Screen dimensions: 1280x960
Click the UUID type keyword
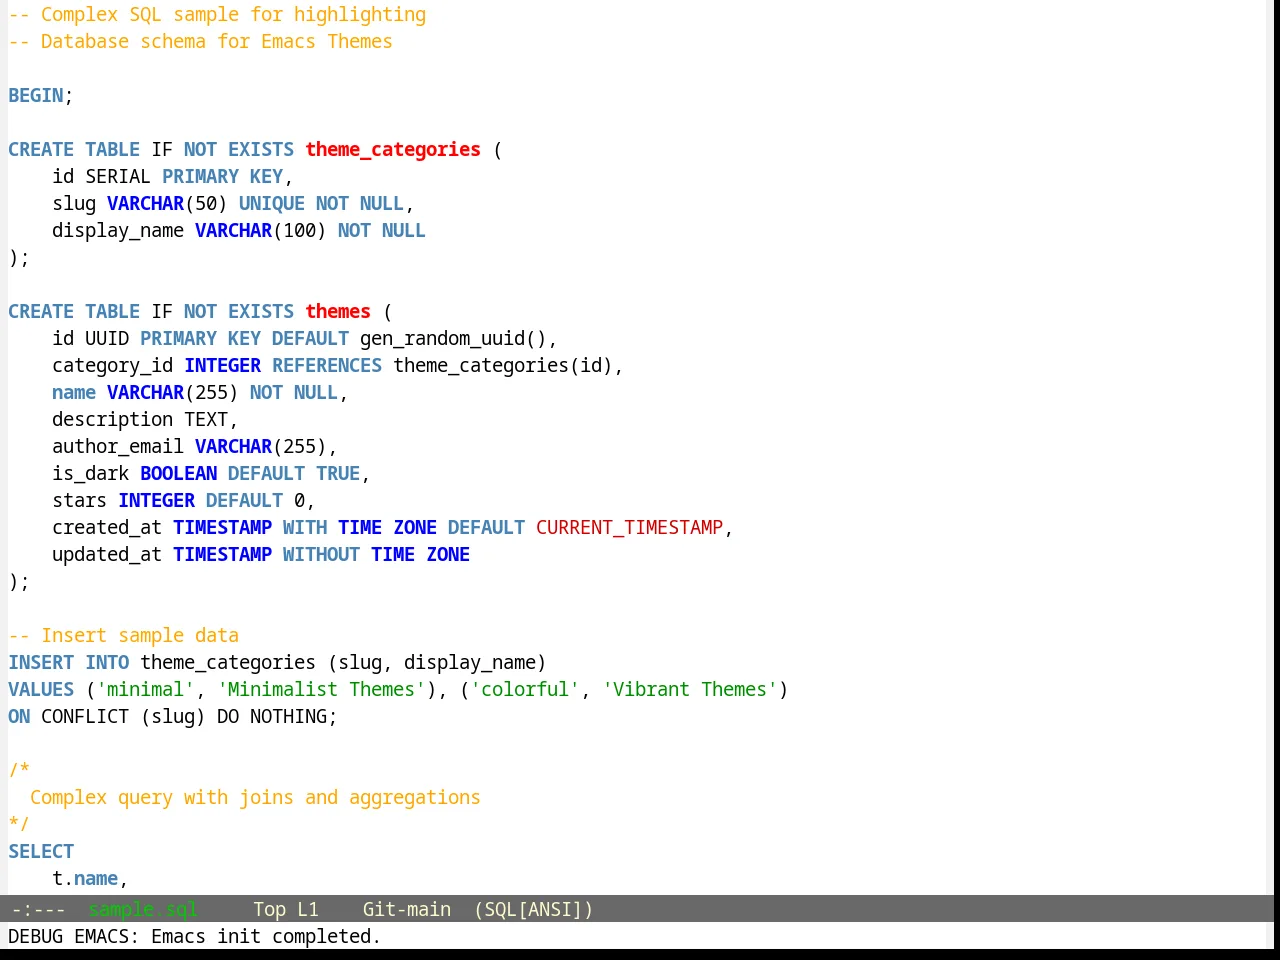click(x=107, y=338)
